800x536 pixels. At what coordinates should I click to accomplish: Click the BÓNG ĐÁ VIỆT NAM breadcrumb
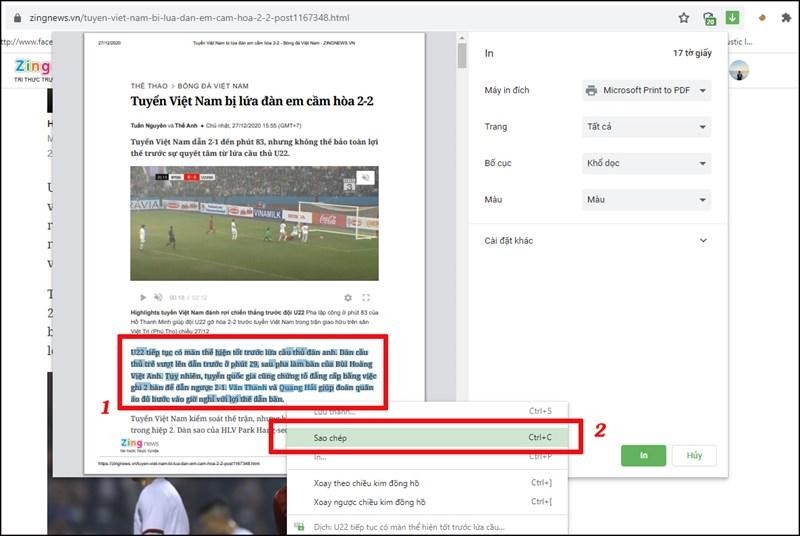(x=213, y=86)
